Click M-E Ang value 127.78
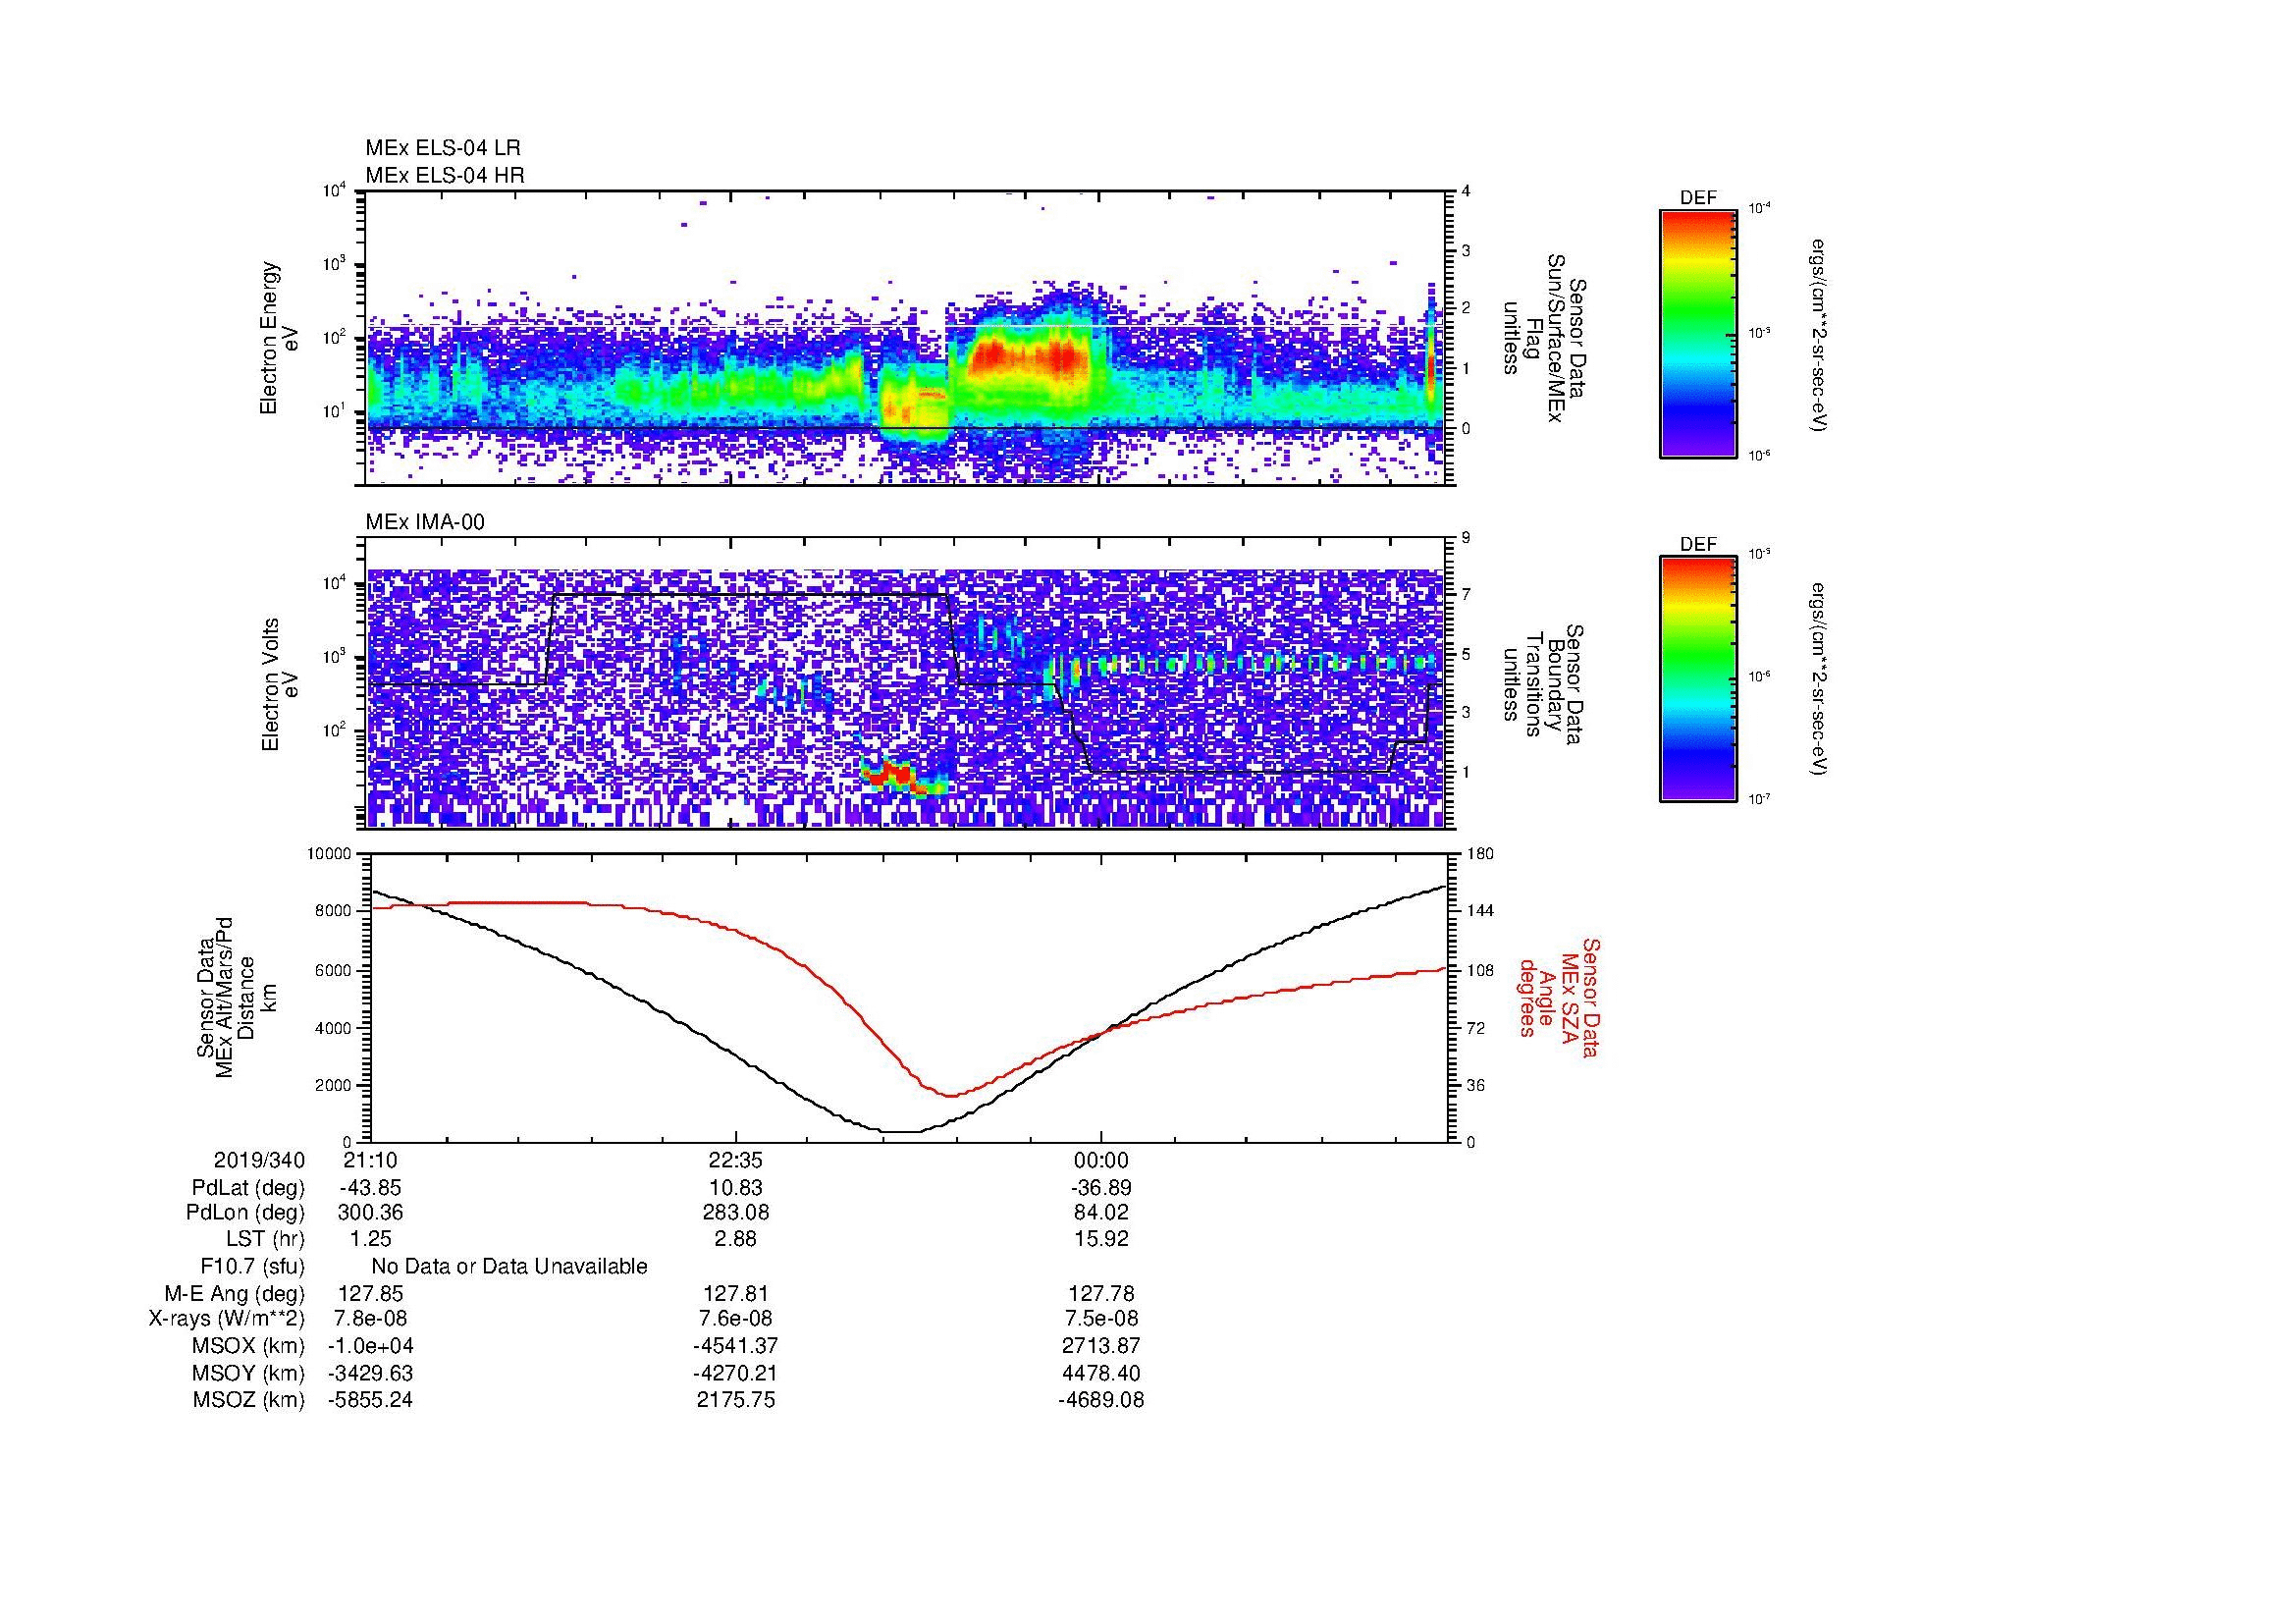The image size is (2296, 1623). (x=1101, y=1294)
